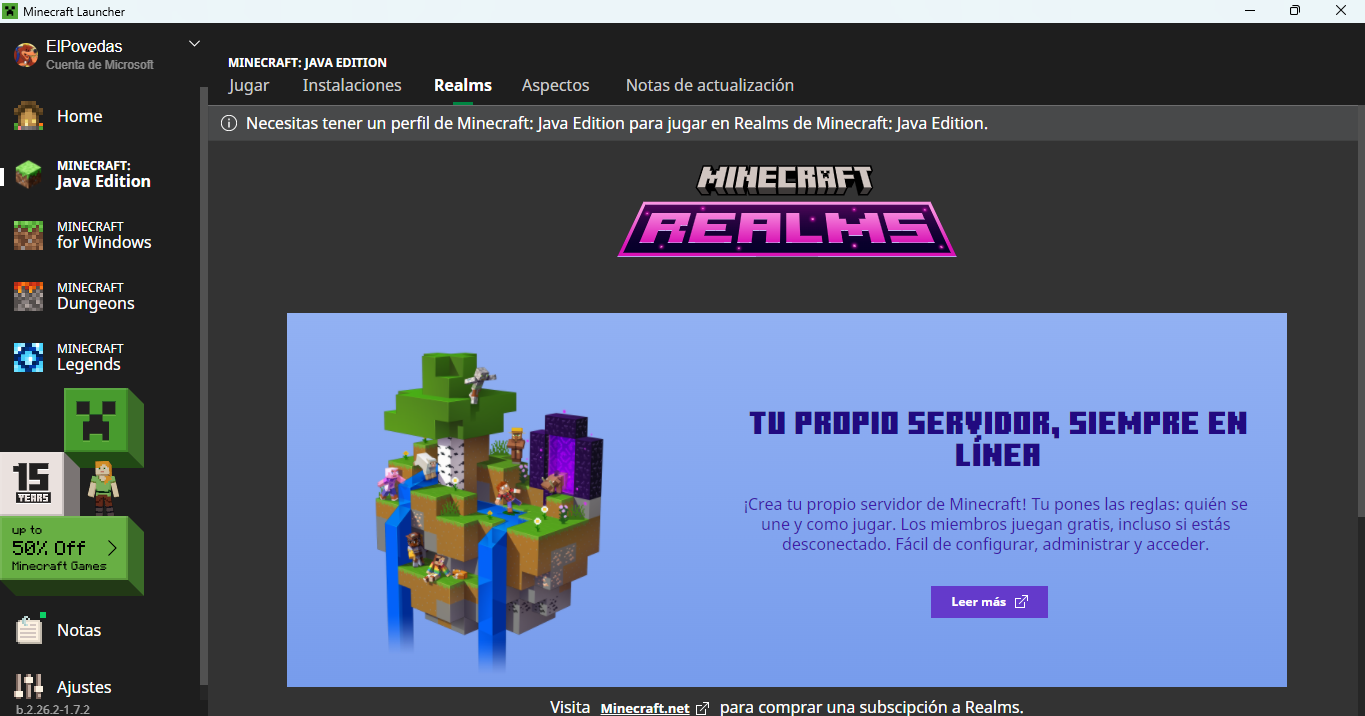Image resolution: width=1365 pixels, height=716 pixels.
Task: Click the Ajustes sliders icon
Action: click(x=28, y=687)
